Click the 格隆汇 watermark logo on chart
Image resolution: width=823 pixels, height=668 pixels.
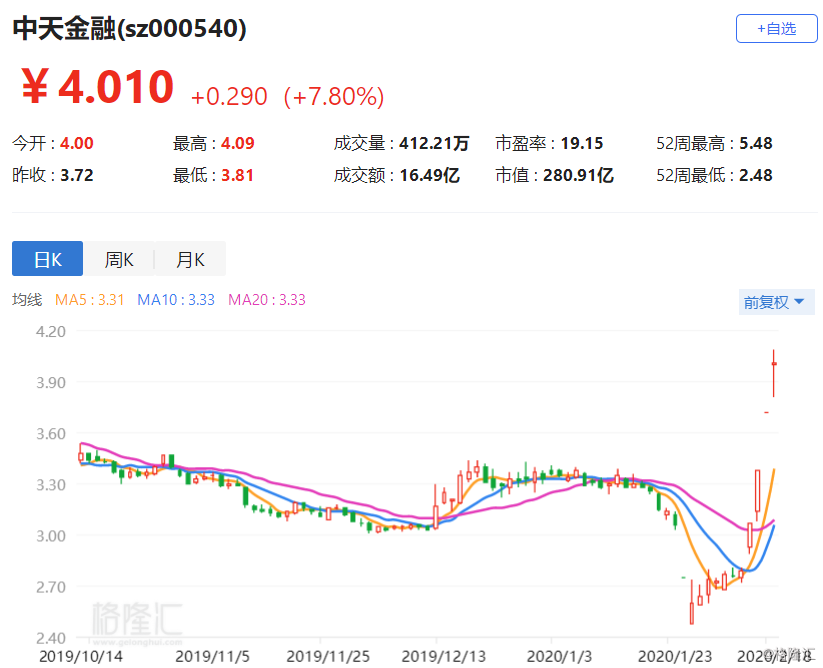[x=137, y=620]
